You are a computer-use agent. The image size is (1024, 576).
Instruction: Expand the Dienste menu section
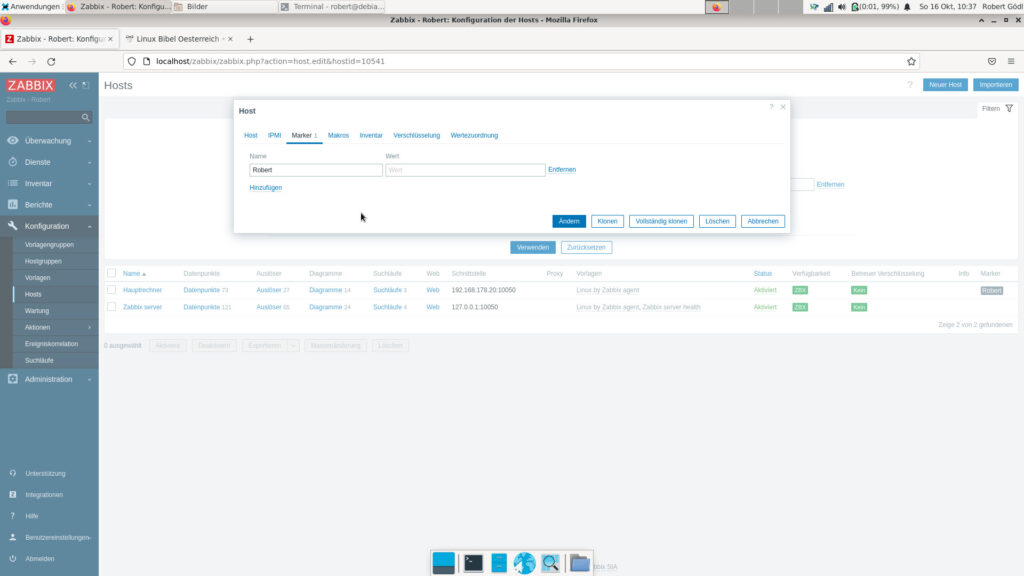[x=89, y=163]
